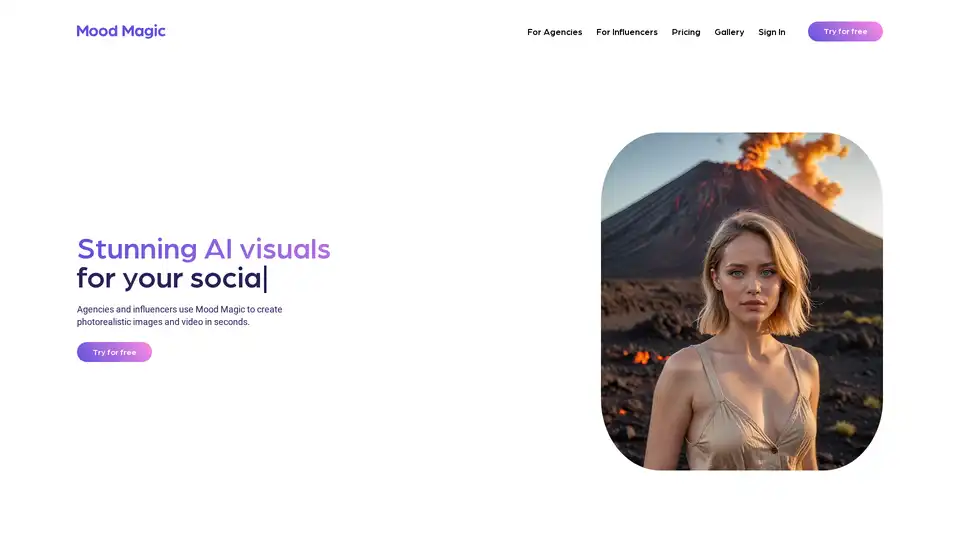
Task: Click the paragraph about agencies and influencers
Action: (179, 316)
